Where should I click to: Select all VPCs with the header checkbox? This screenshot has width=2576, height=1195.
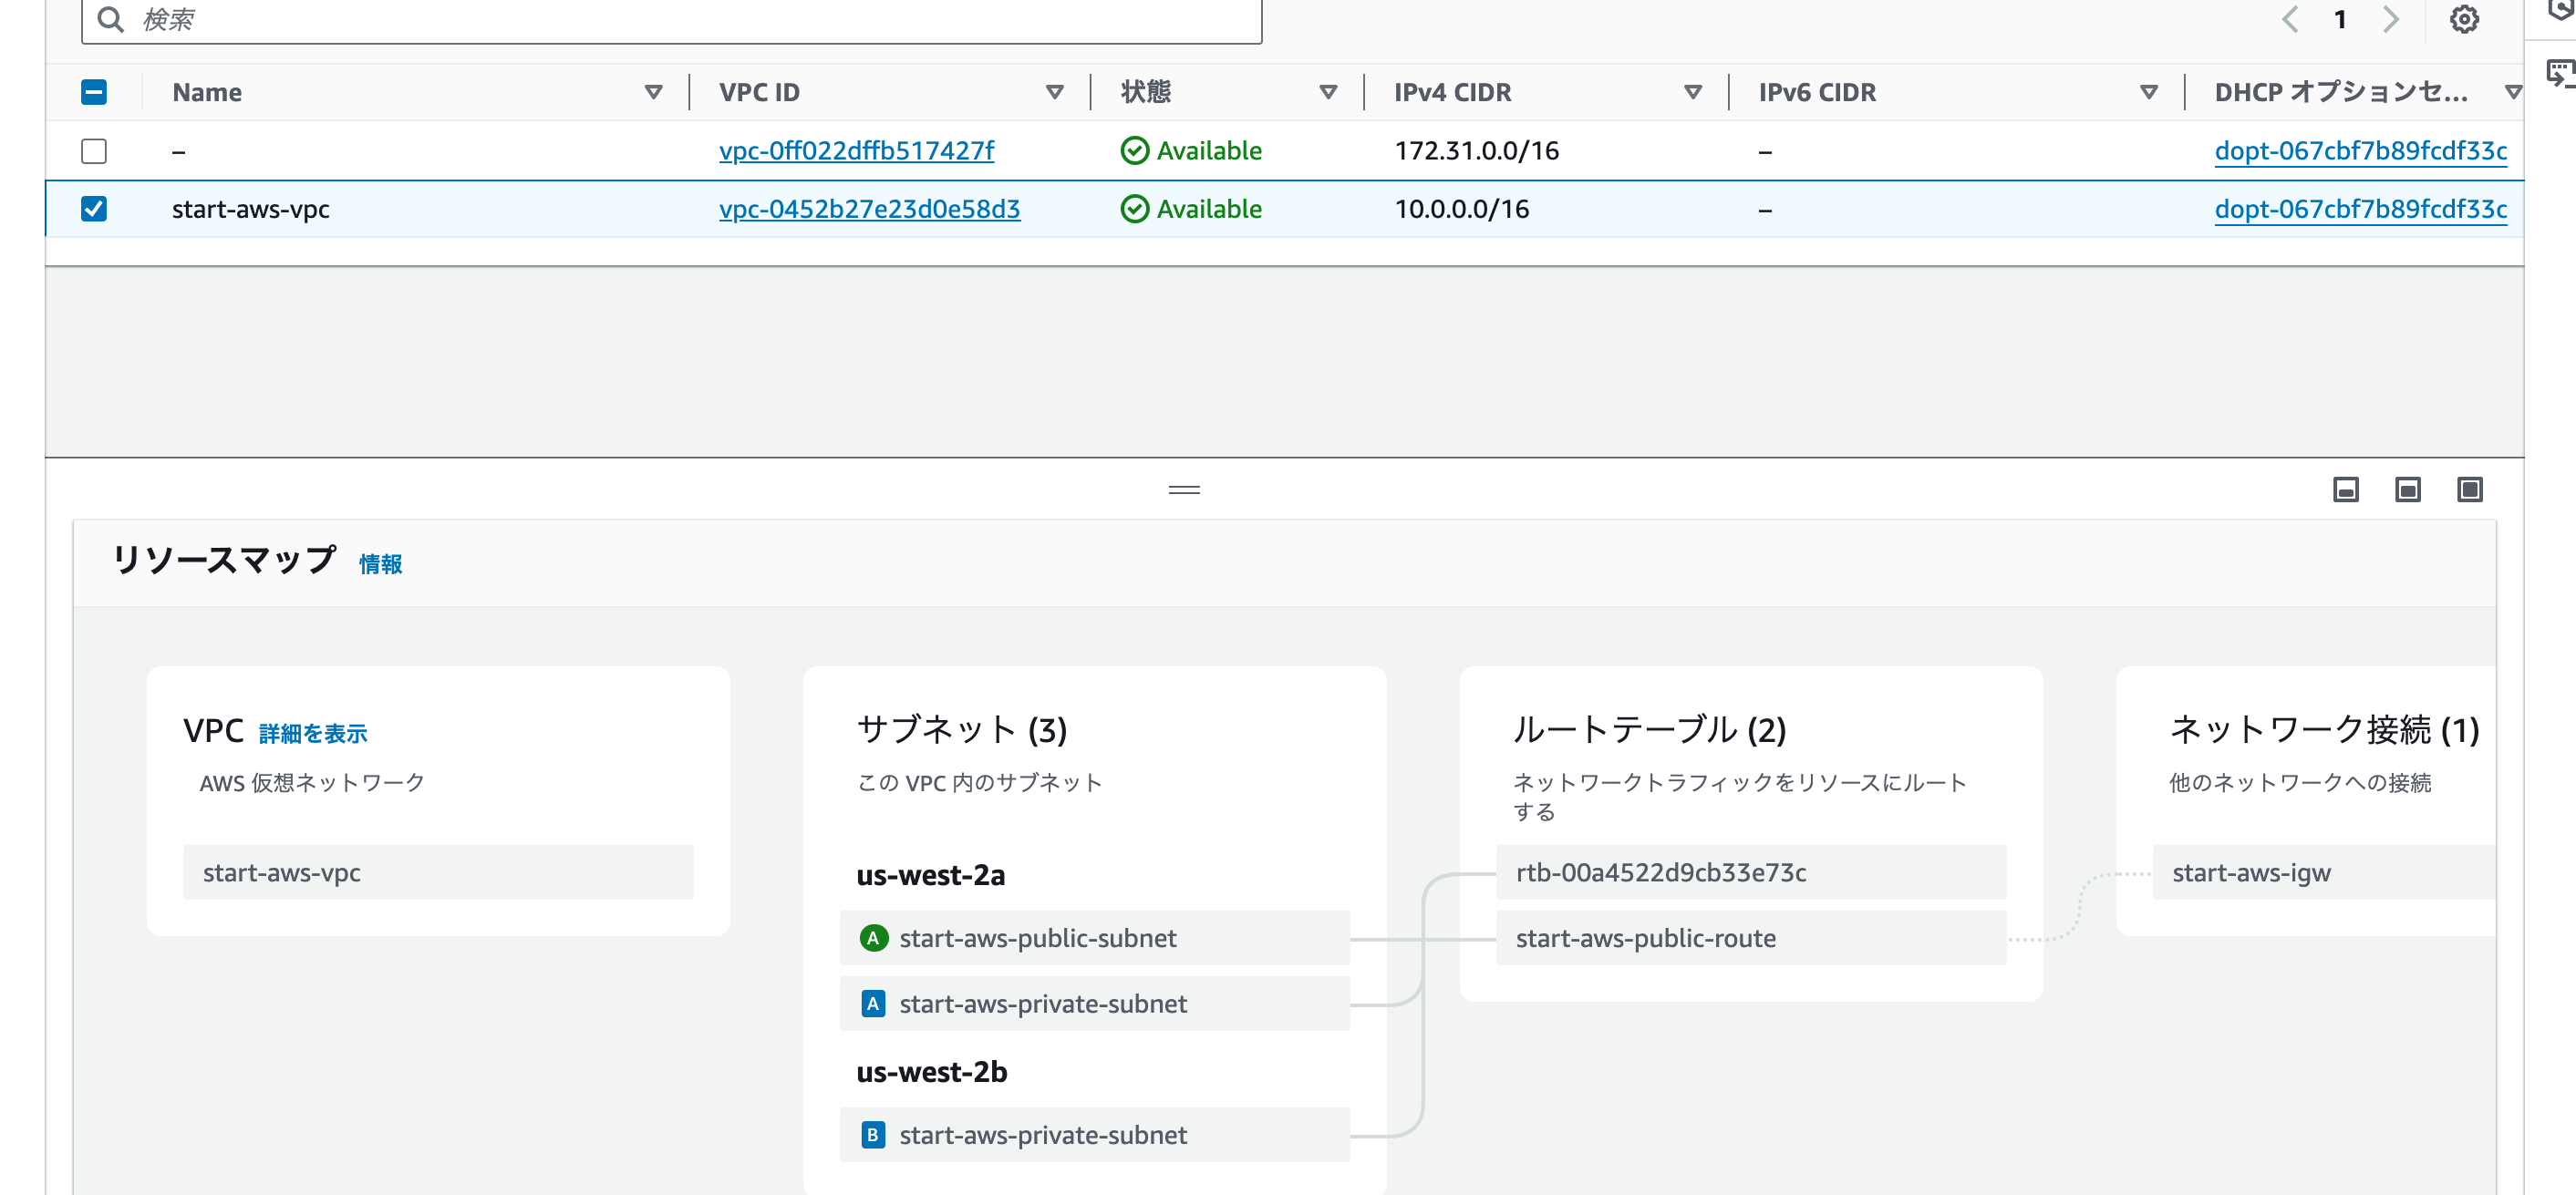pyautogui.click(x=95, y=92)
